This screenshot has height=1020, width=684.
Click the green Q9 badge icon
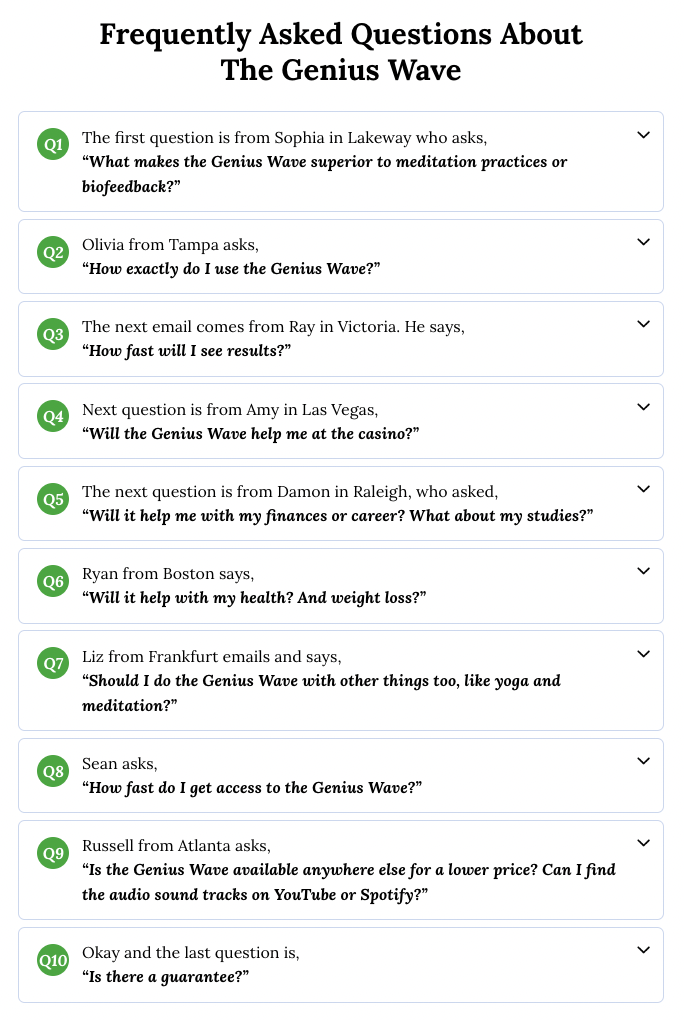[x=53, y=853]
